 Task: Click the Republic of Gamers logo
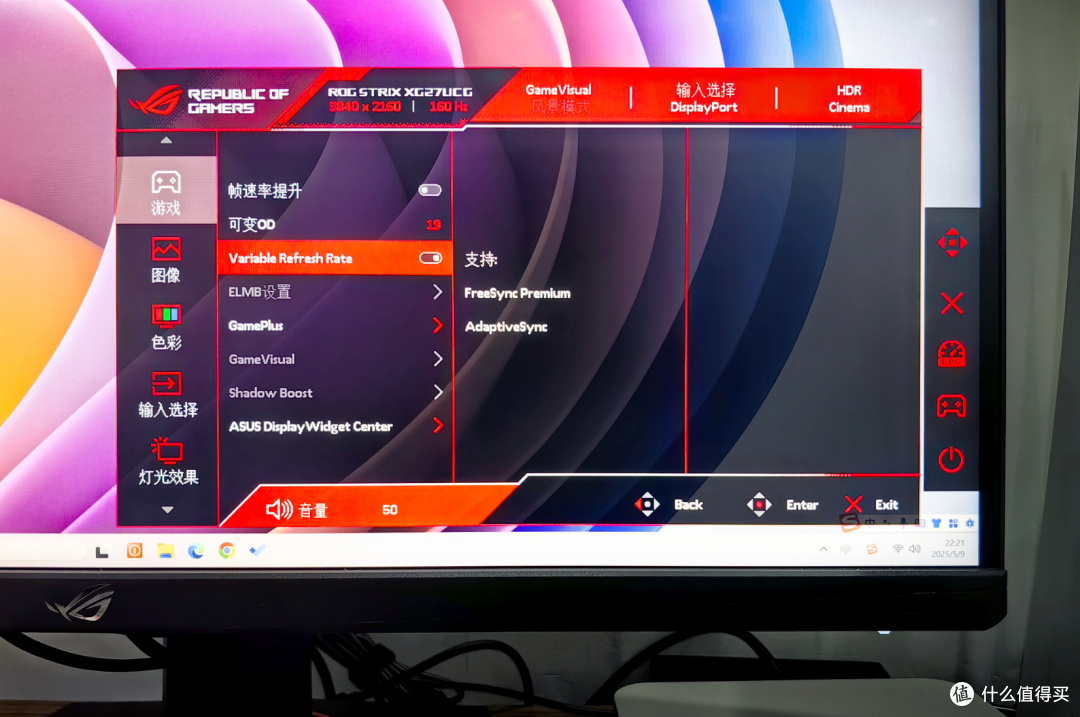210,101
